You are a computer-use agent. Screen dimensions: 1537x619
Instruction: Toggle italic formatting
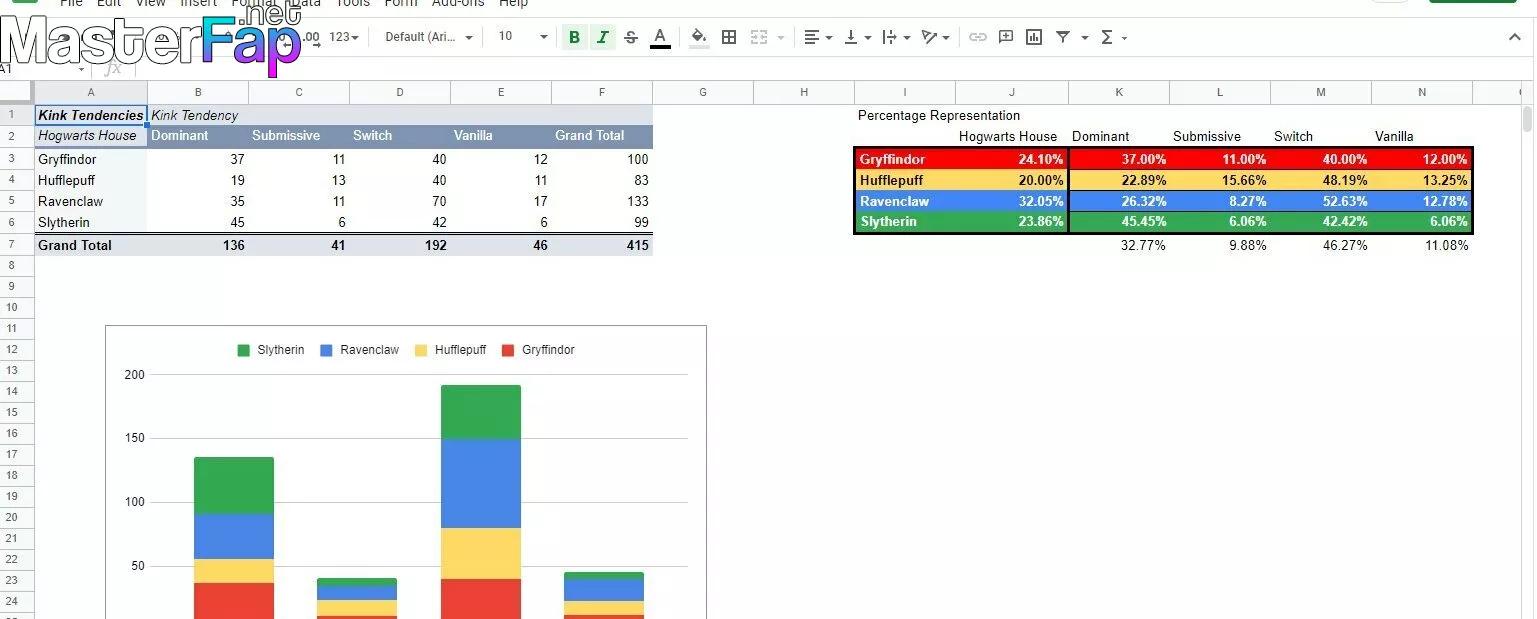coord(602,37)
